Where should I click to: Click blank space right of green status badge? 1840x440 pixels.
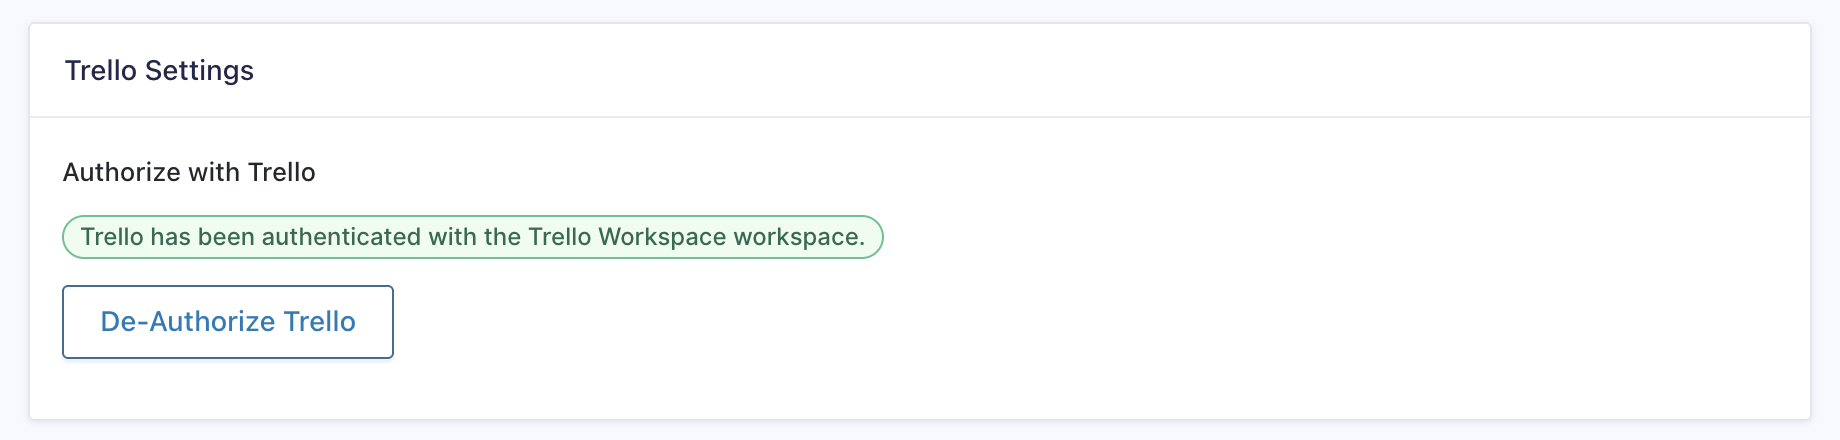pyautogui.click(x=1300, y=237)
